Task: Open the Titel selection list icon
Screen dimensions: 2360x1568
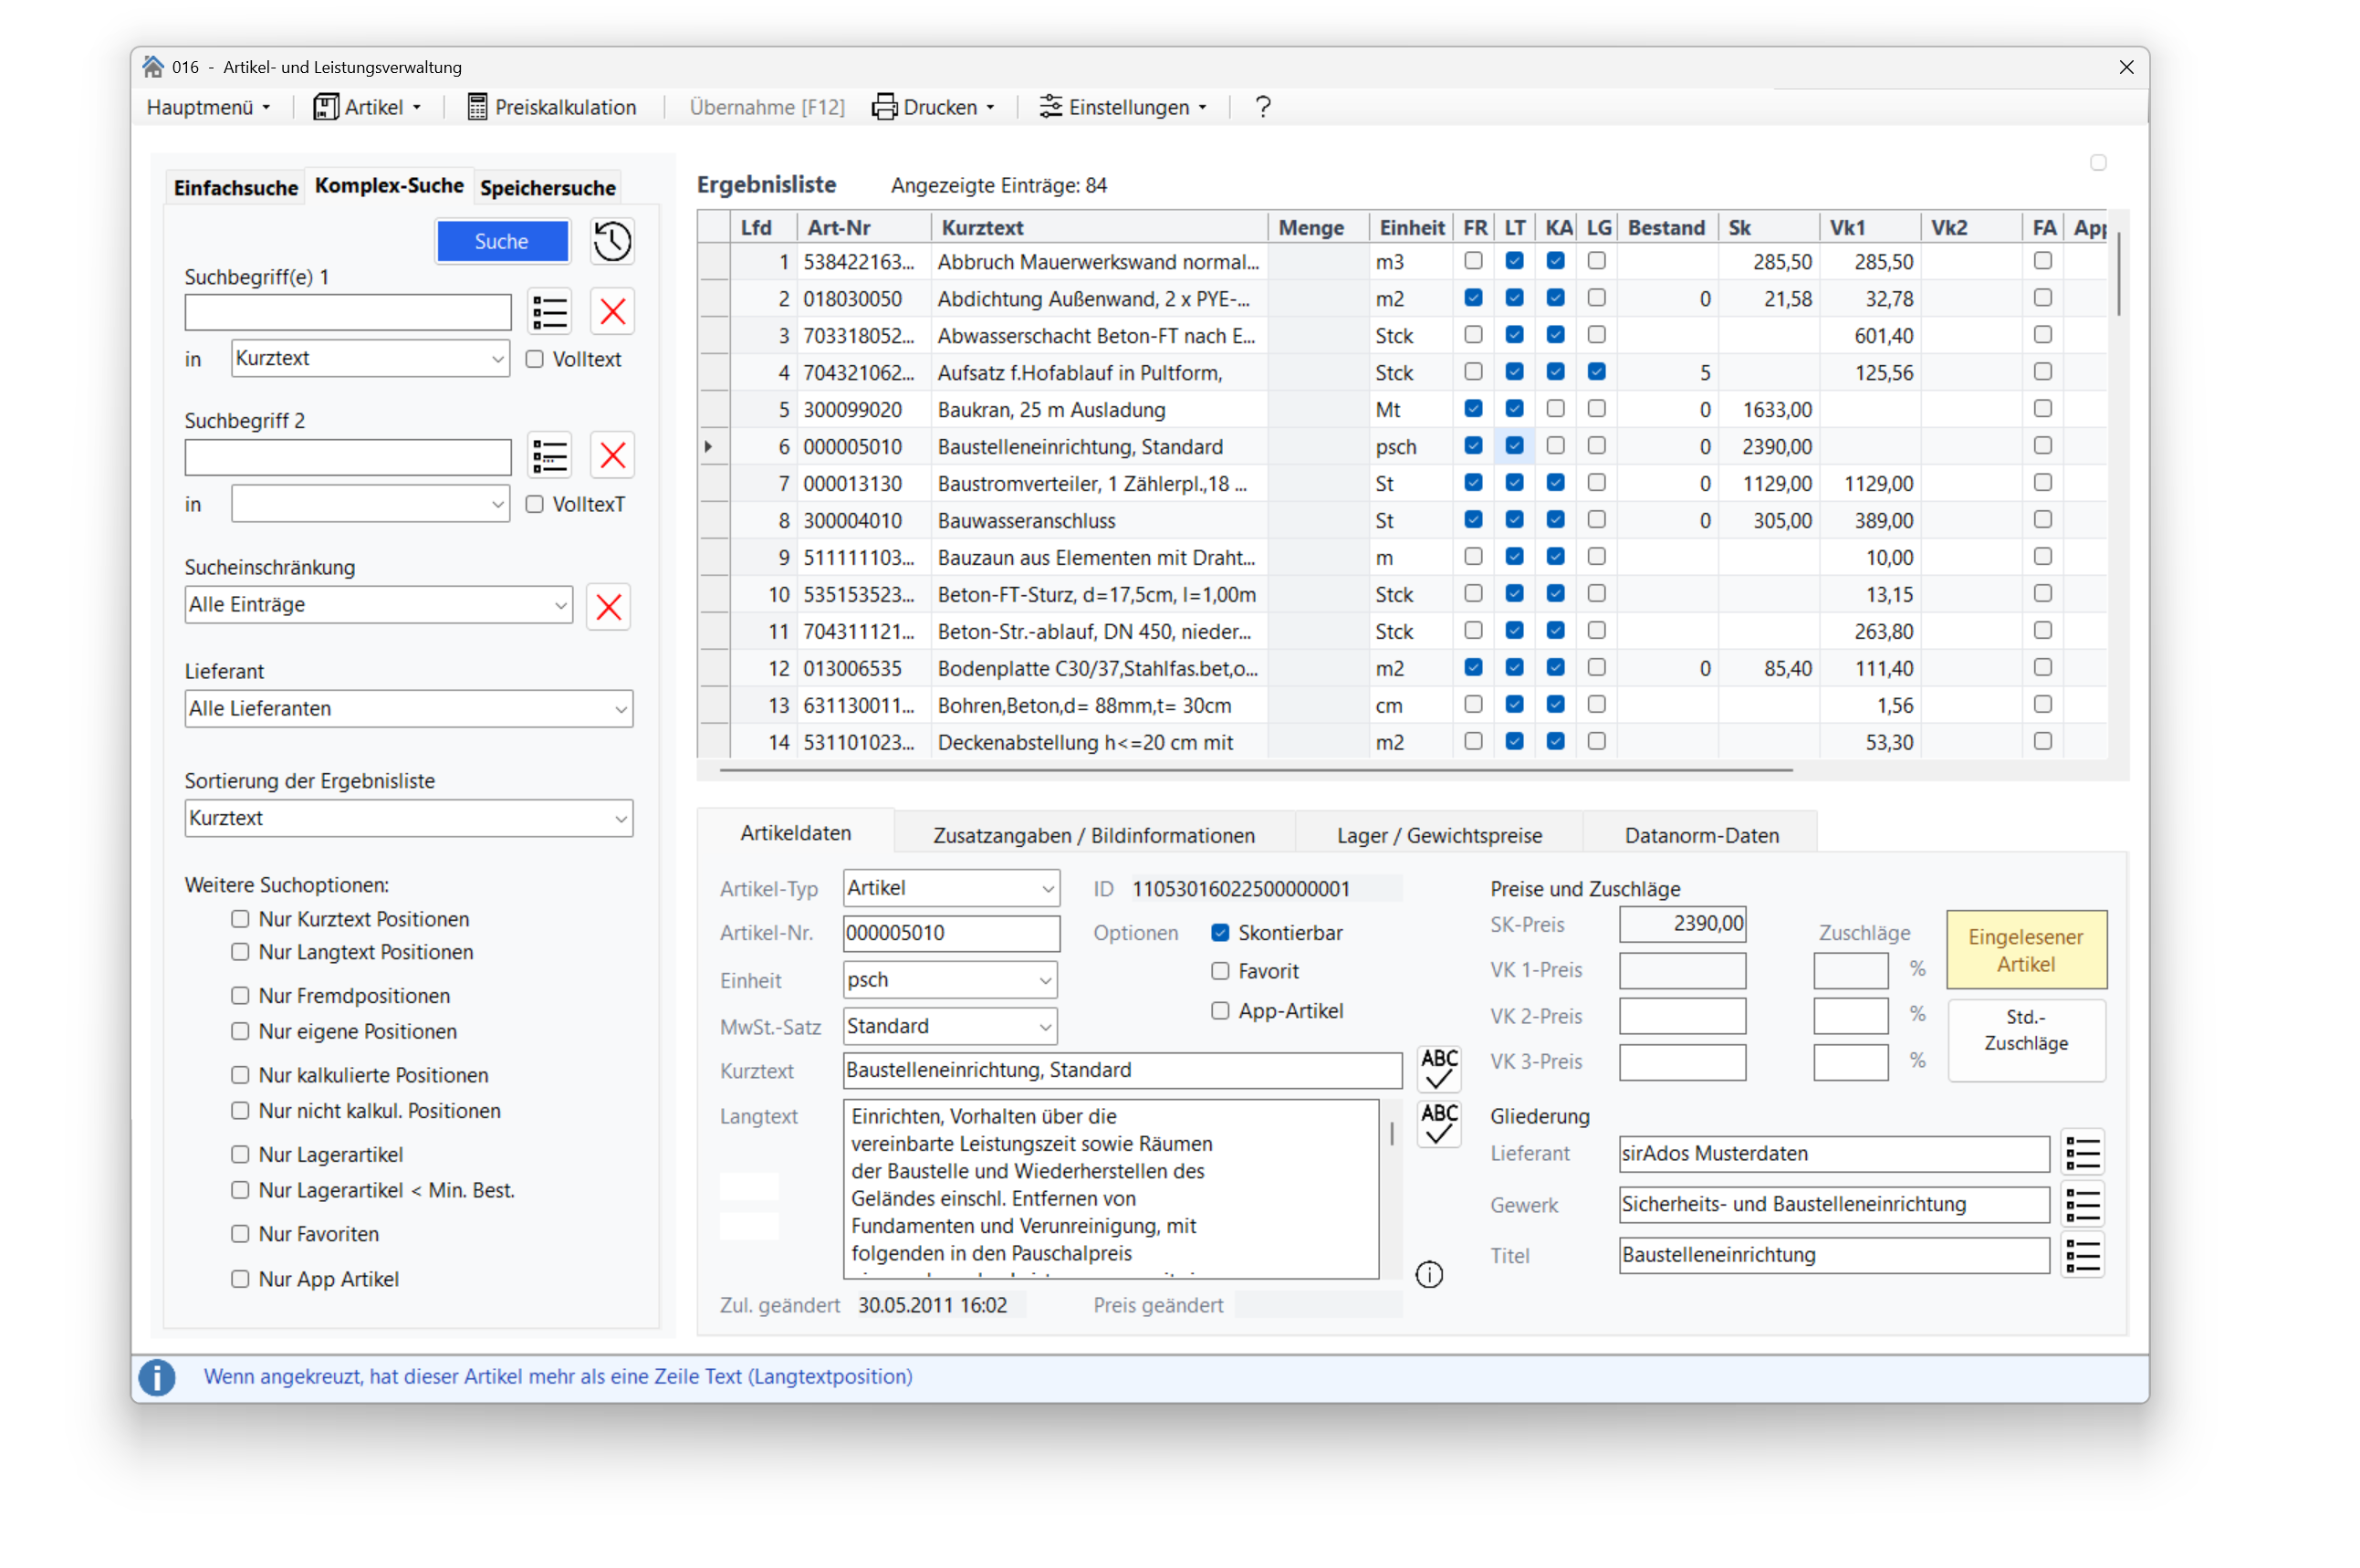Action: click(2082, 1256)
